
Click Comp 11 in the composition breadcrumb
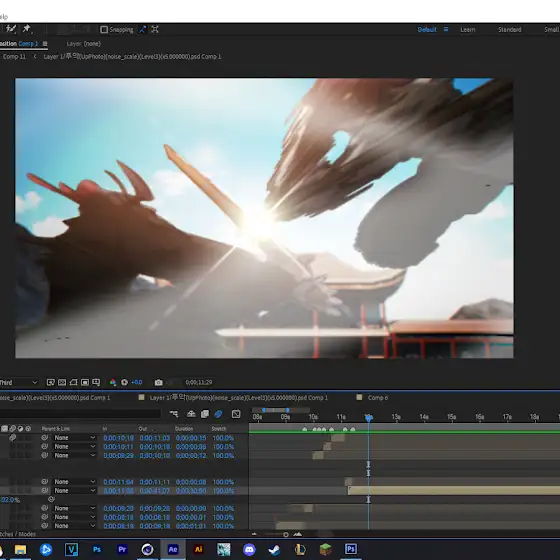click(14, 56)
